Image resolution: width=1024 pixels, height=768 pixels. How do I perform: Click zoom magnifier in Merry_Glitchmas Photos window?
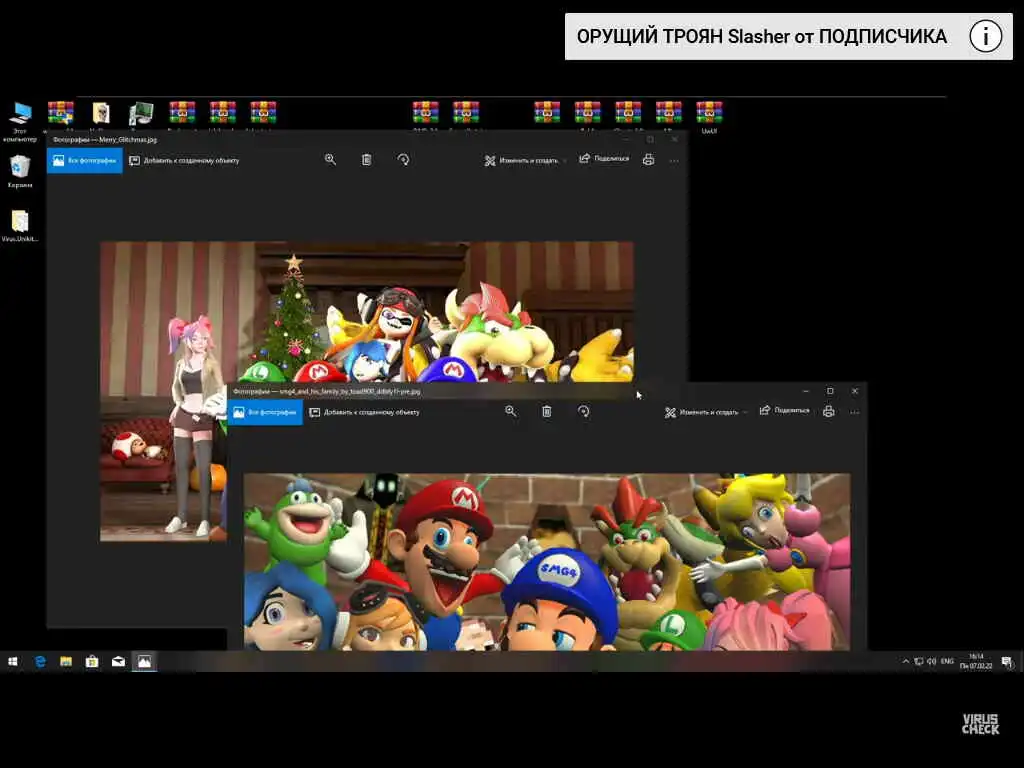330,159
